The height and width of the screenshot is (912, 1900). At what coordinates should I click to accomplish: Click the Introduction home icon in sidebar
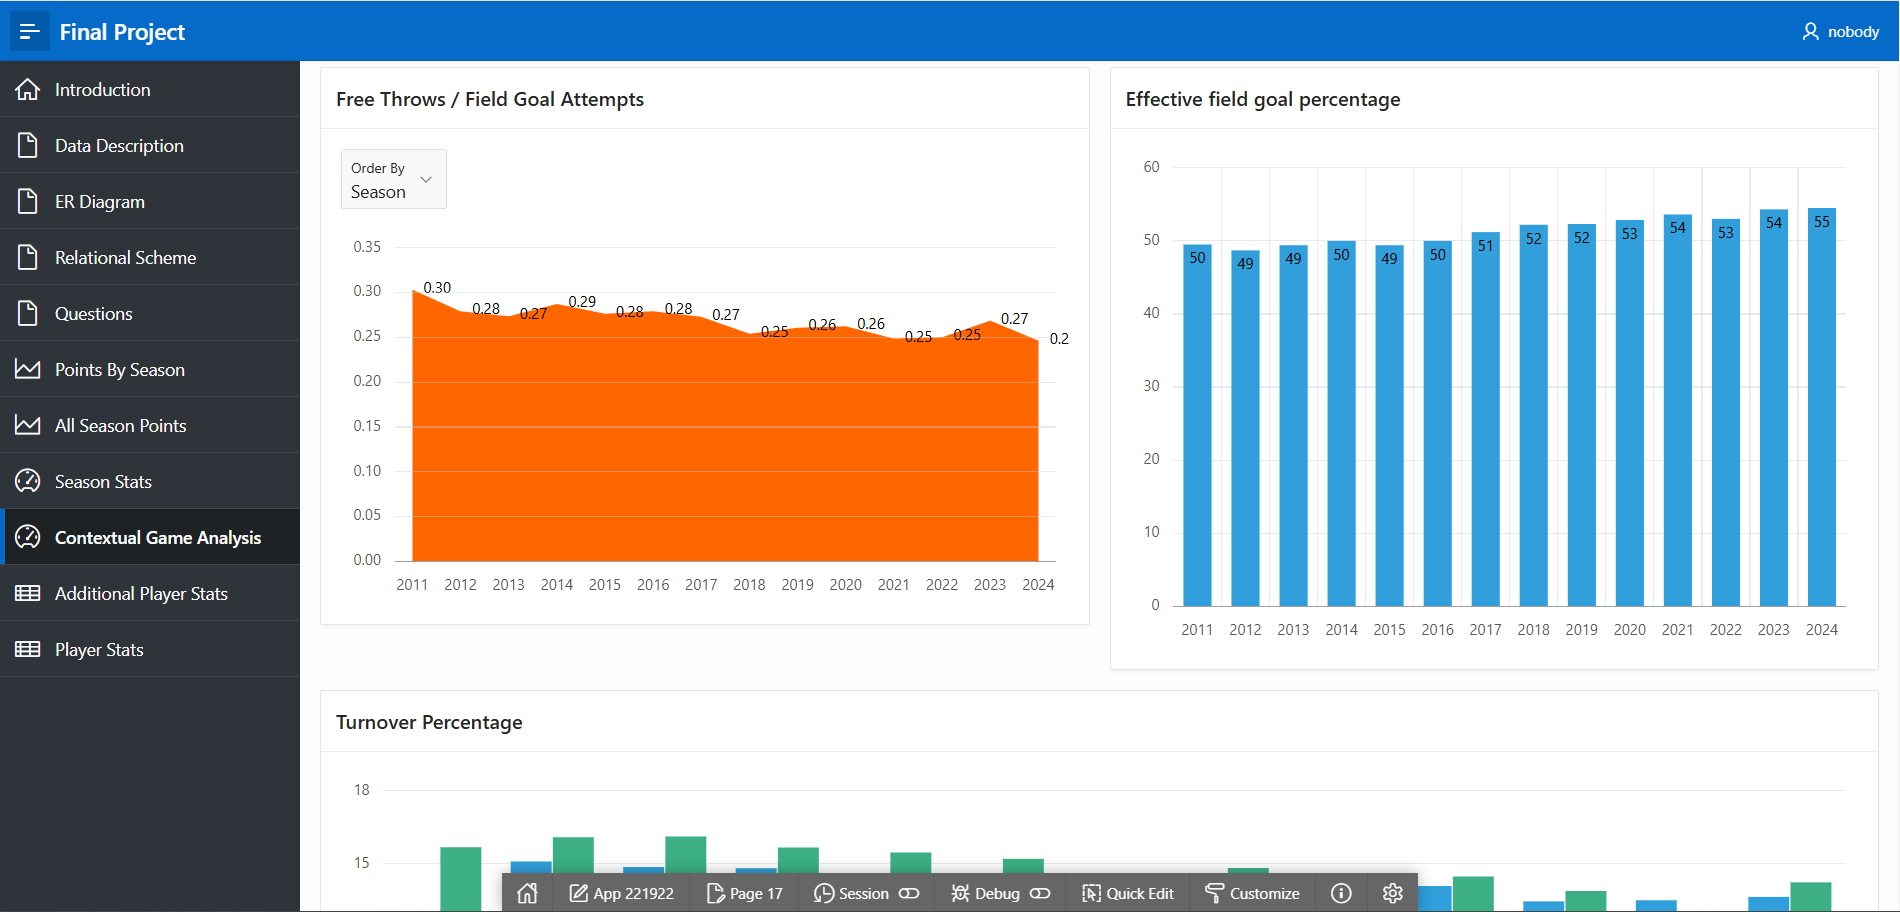click(x=28, y=89)
